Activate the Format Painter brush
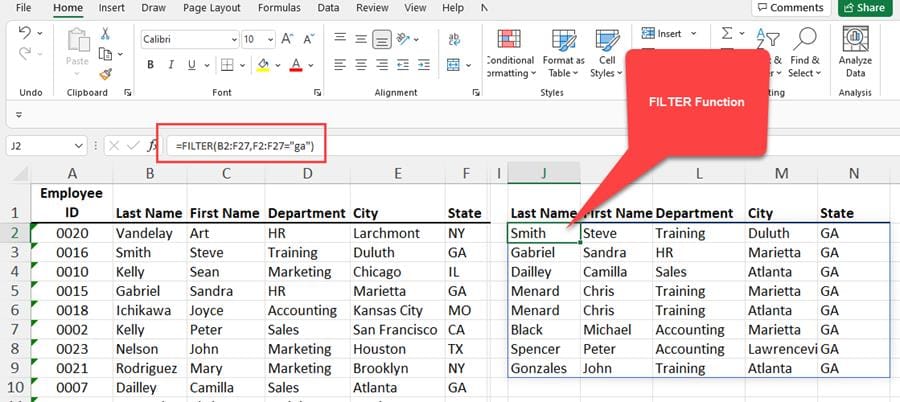 [x=106, y=74]
